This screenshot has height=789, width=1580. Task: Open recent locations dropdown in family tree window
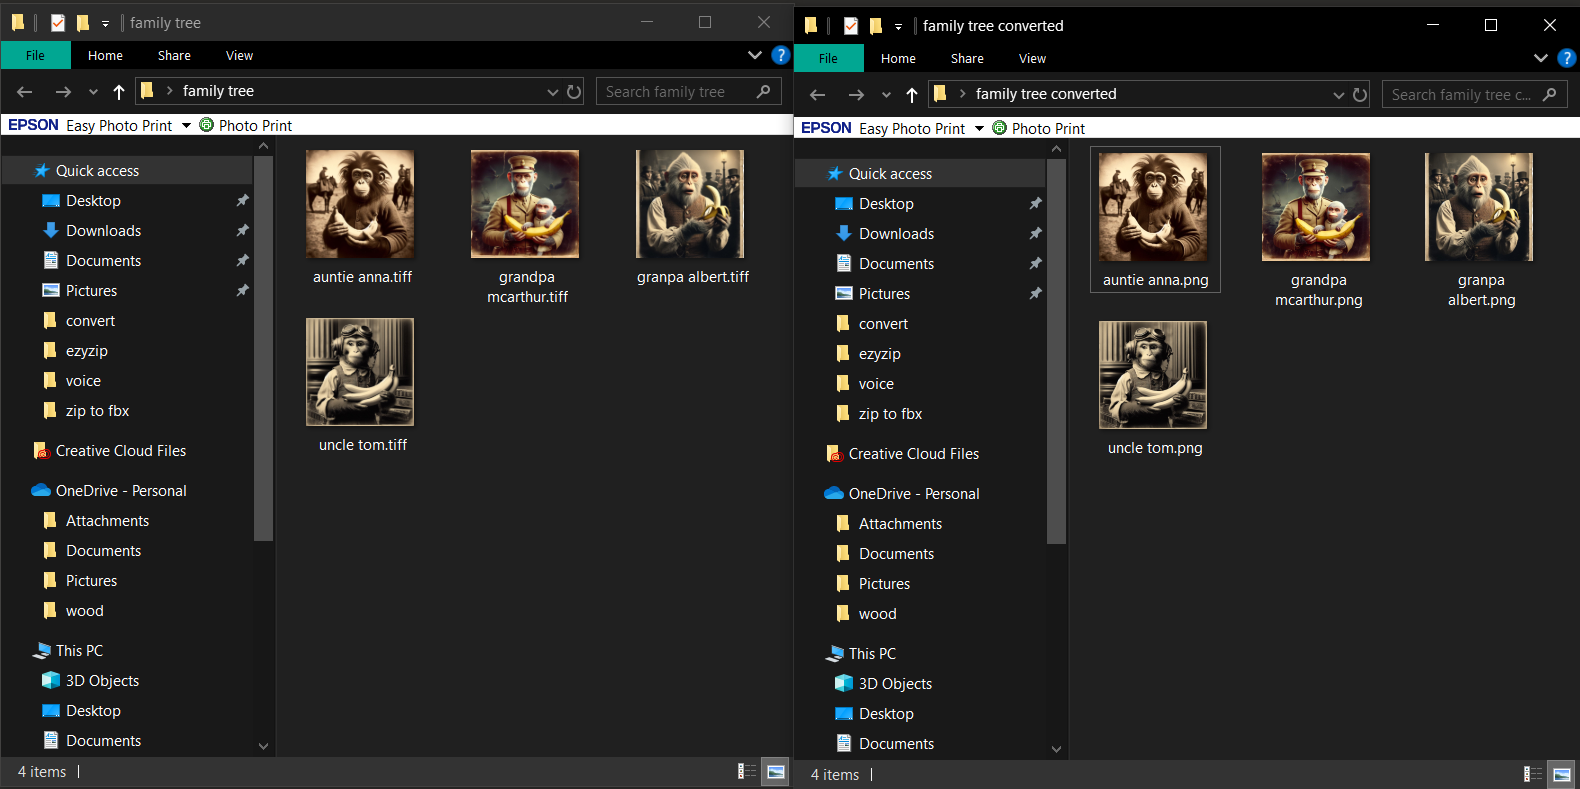point(93,92)
